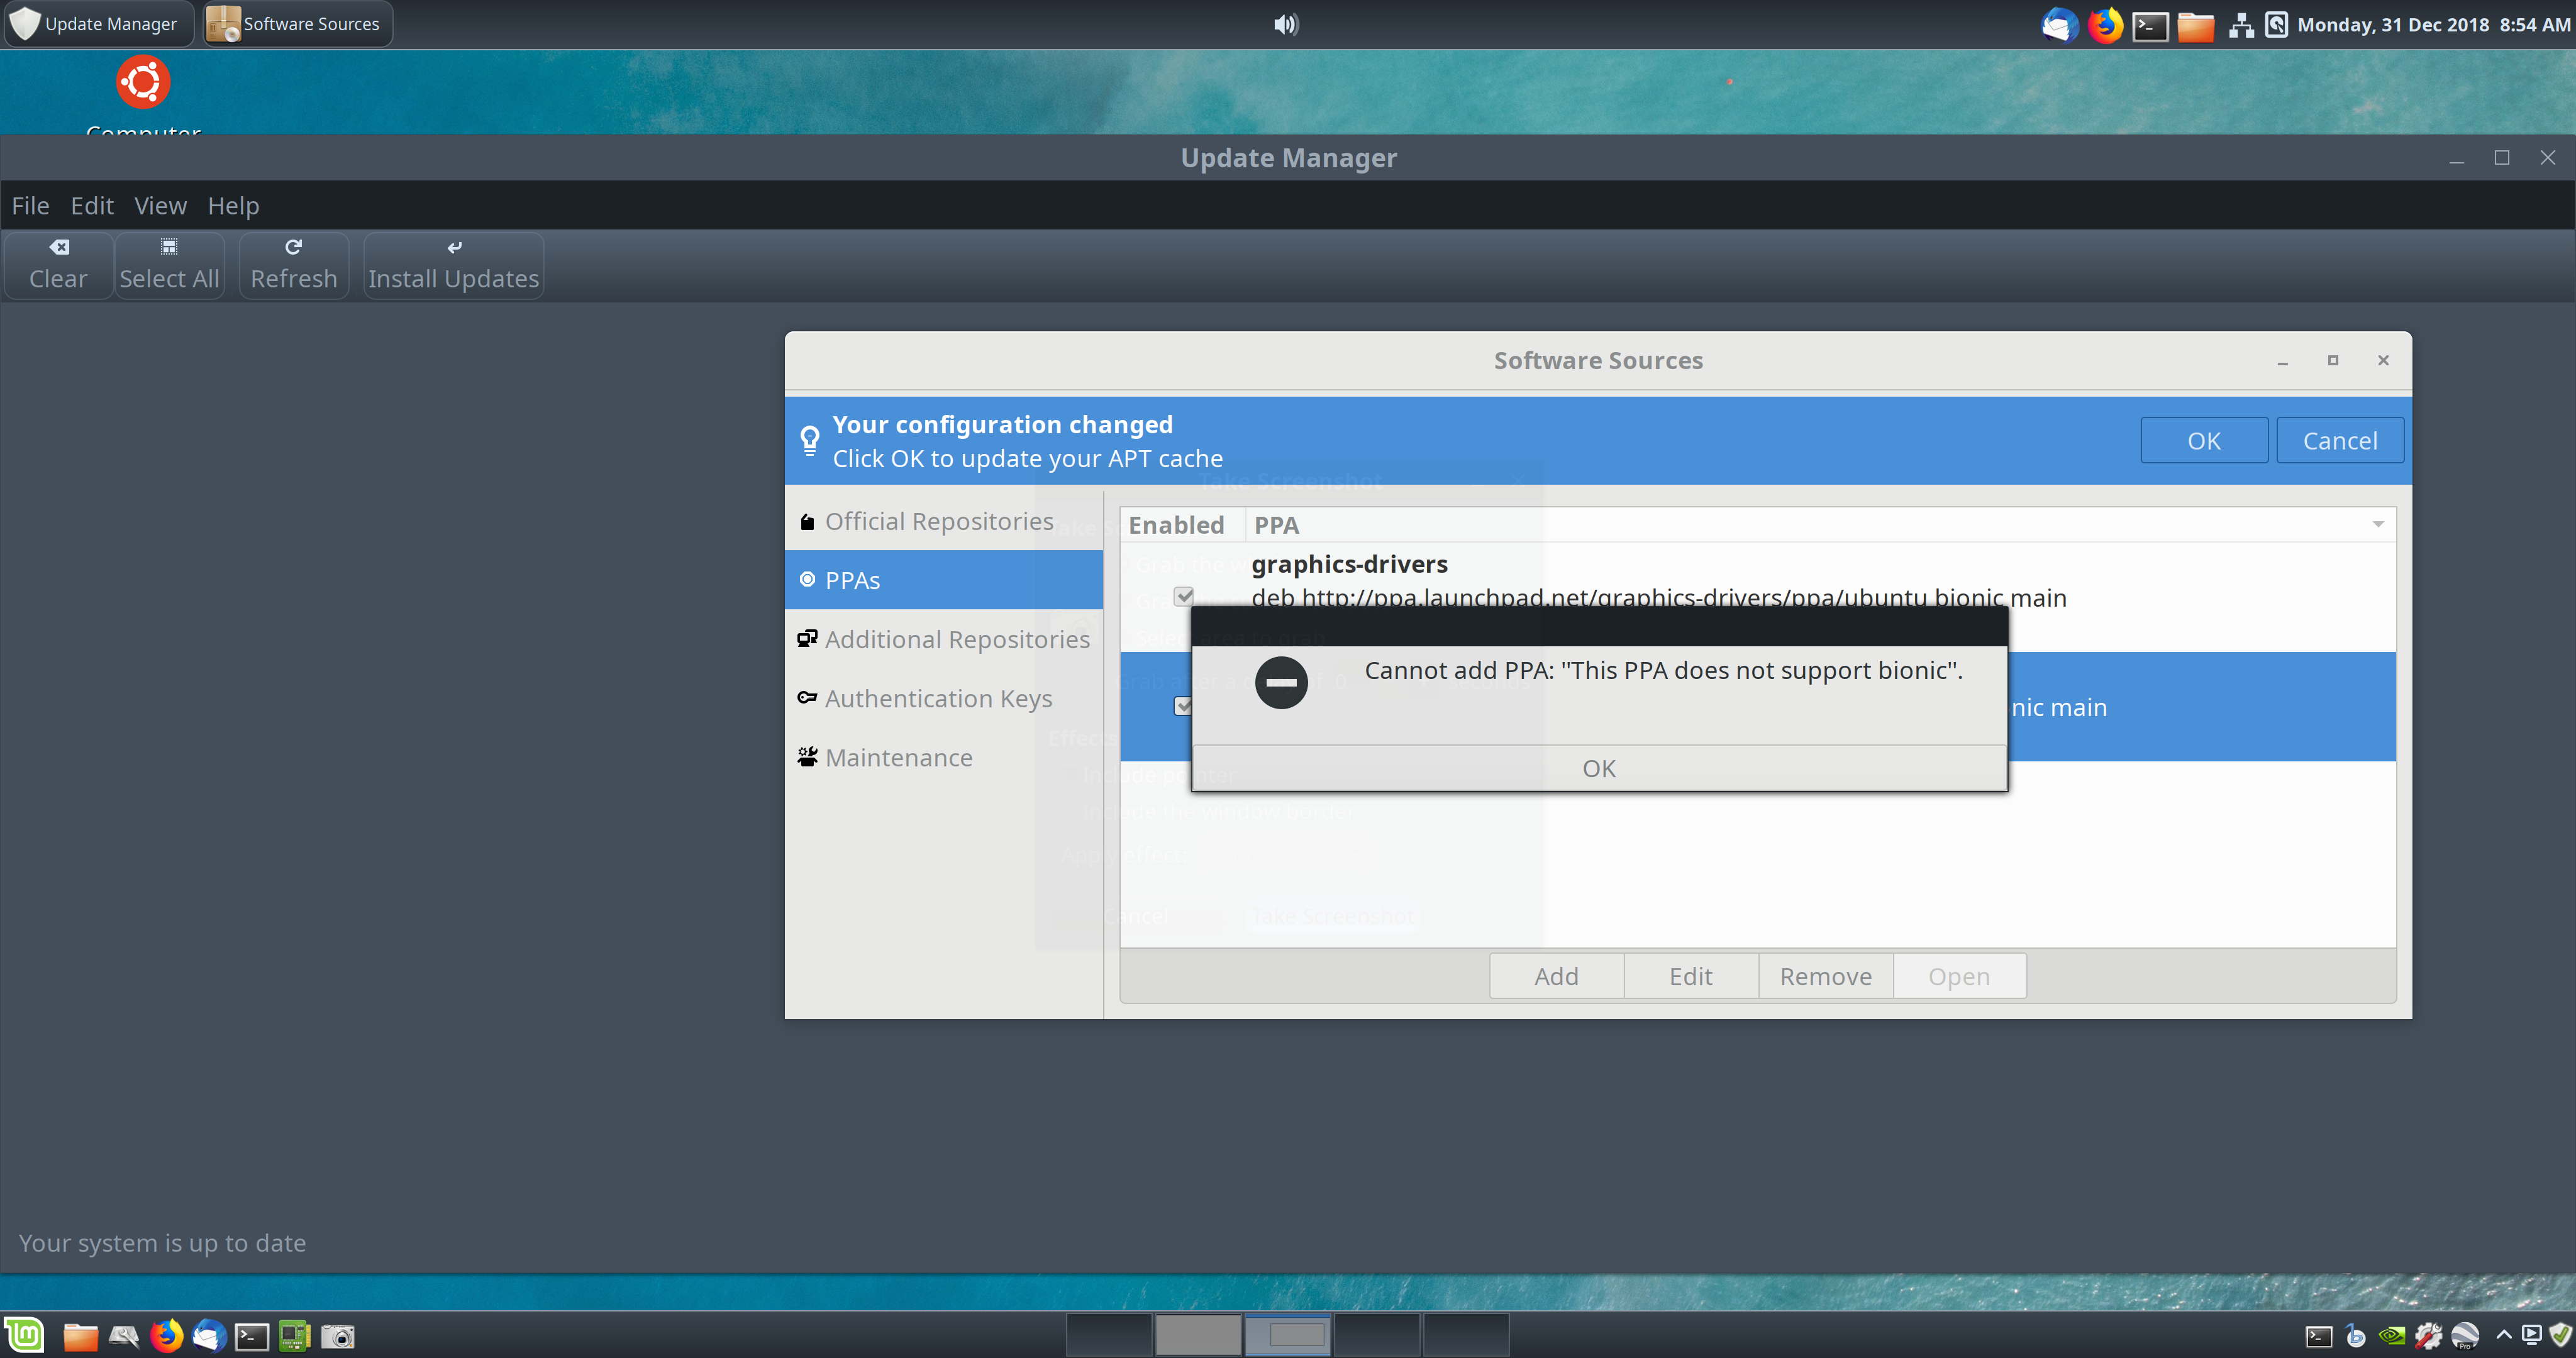Viewport: 2576px width, 1358px height.
Task: Click the update shield tray icon
Action: click(x=2560, y=1336)
